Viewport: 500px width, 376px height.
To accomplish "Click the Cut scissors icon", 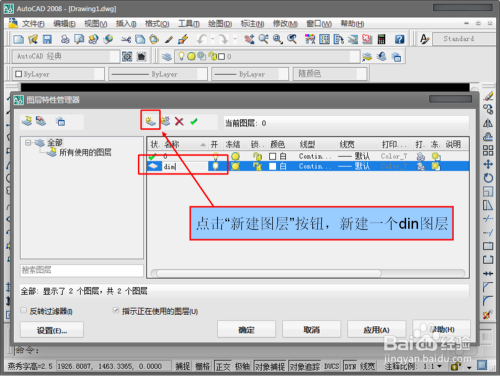I will pyautogui.click(x=126, y=40).
